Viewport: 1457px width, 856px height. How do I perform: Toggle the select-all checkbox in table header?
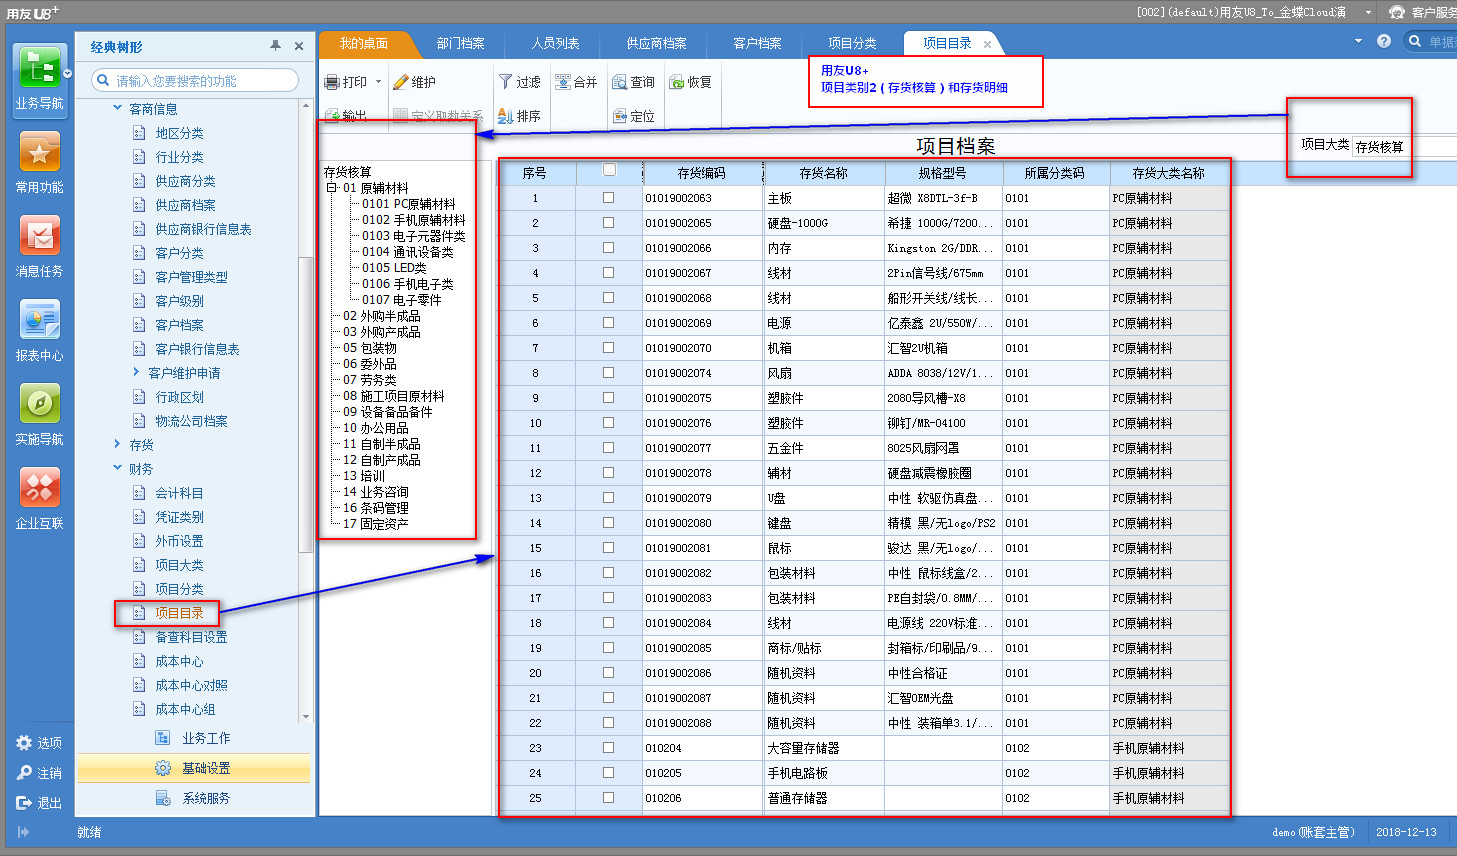tap(609, 171)
